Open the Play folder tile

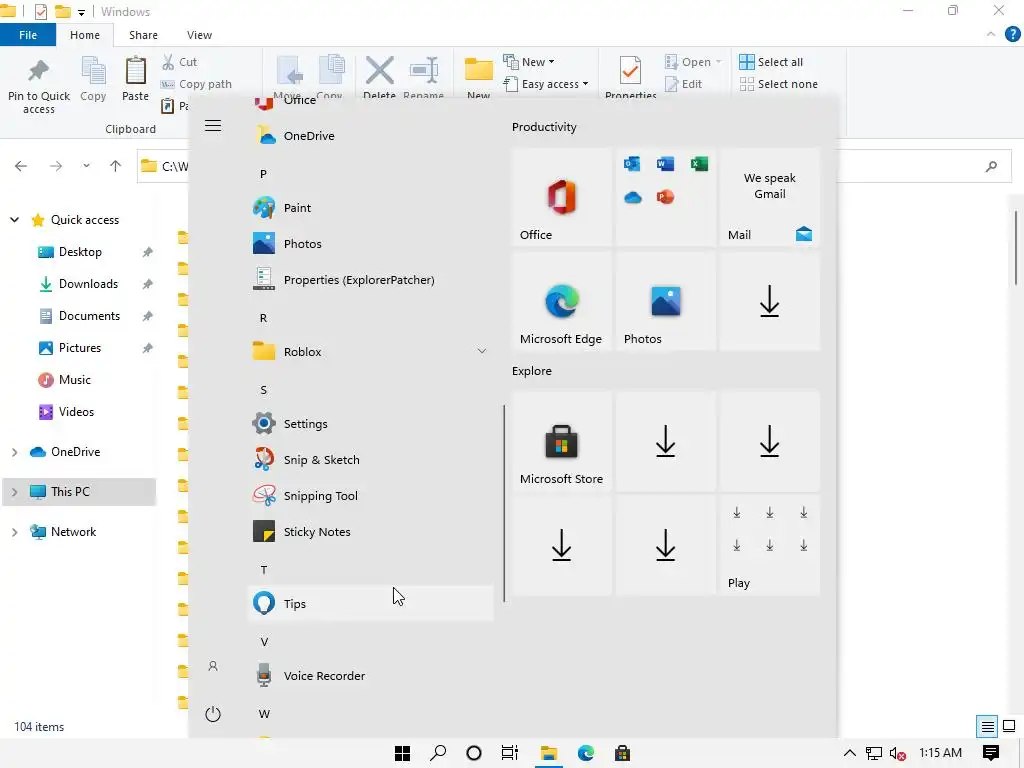(x=769, y=545)
